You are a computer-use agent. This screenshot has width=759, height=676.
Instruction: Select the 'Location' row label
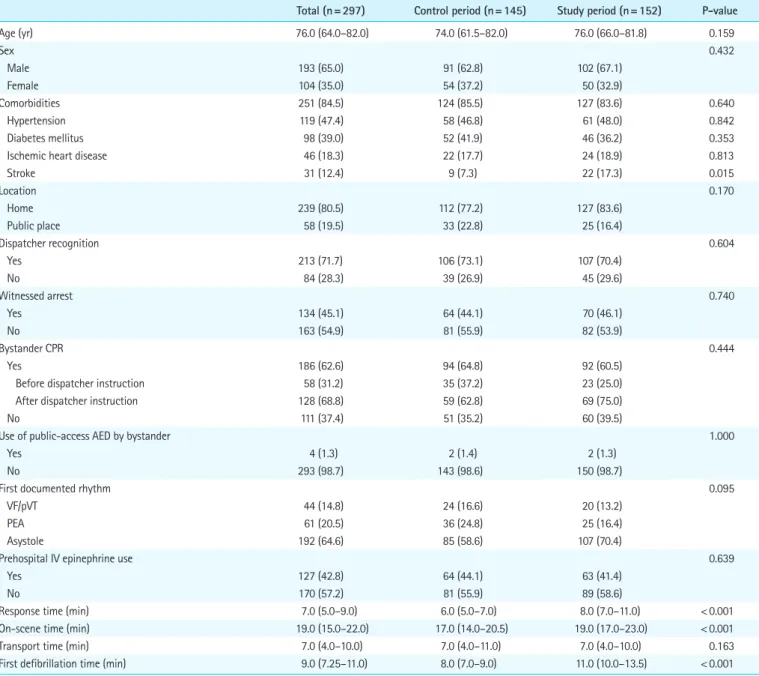click(x=18, y=191)
